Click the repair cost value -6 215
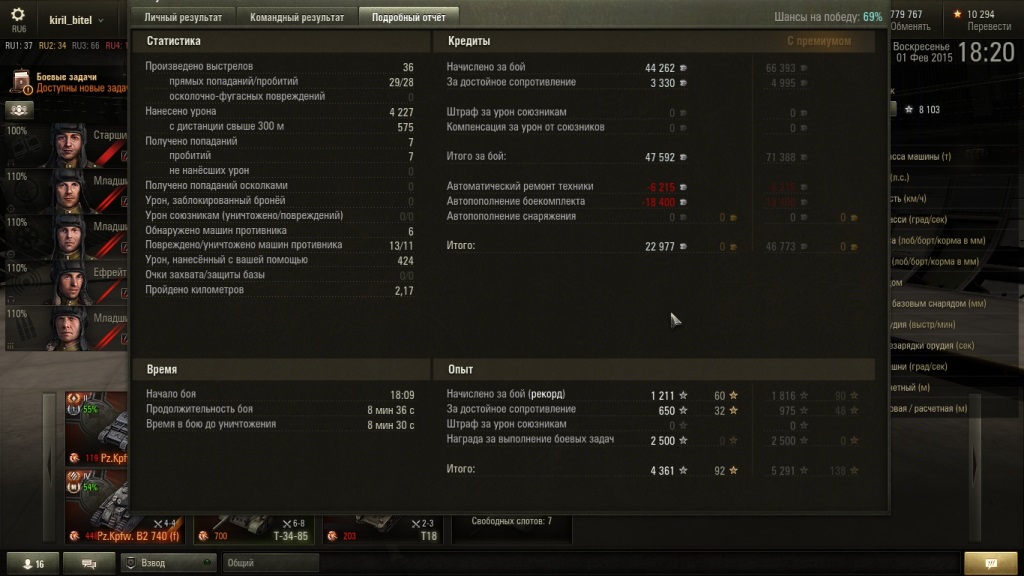1024x576 pixels. pos(660,187)
